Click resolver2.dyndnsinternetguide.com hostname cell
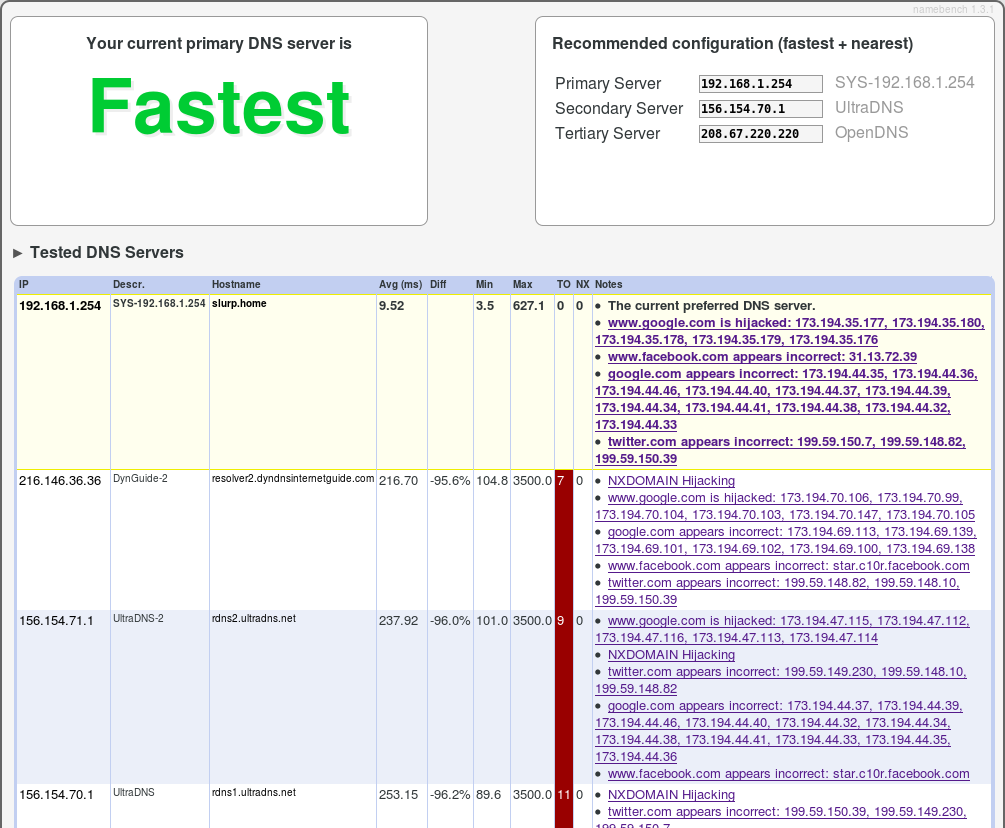 [x=293, y=479]
